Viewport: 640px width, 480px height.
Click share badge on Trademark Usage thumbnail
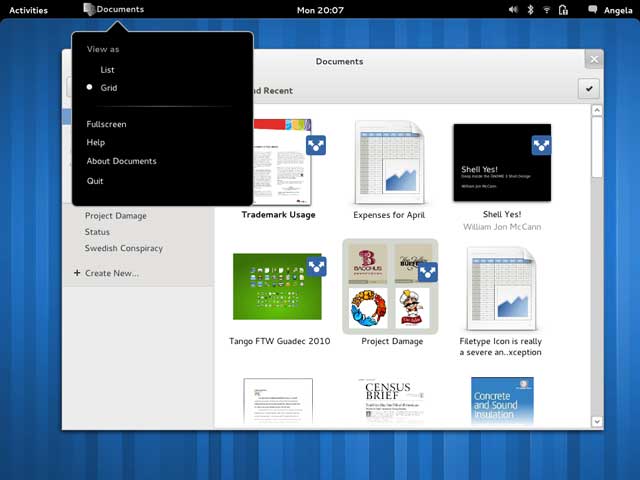[316, 145]
